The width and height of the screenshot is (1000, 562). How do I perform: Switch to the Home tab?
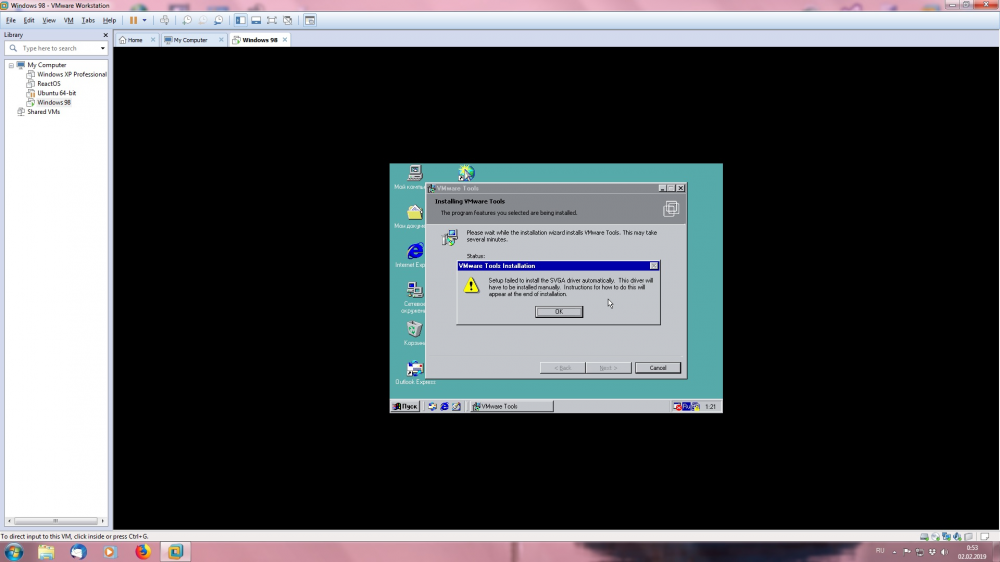coord(135,40)
